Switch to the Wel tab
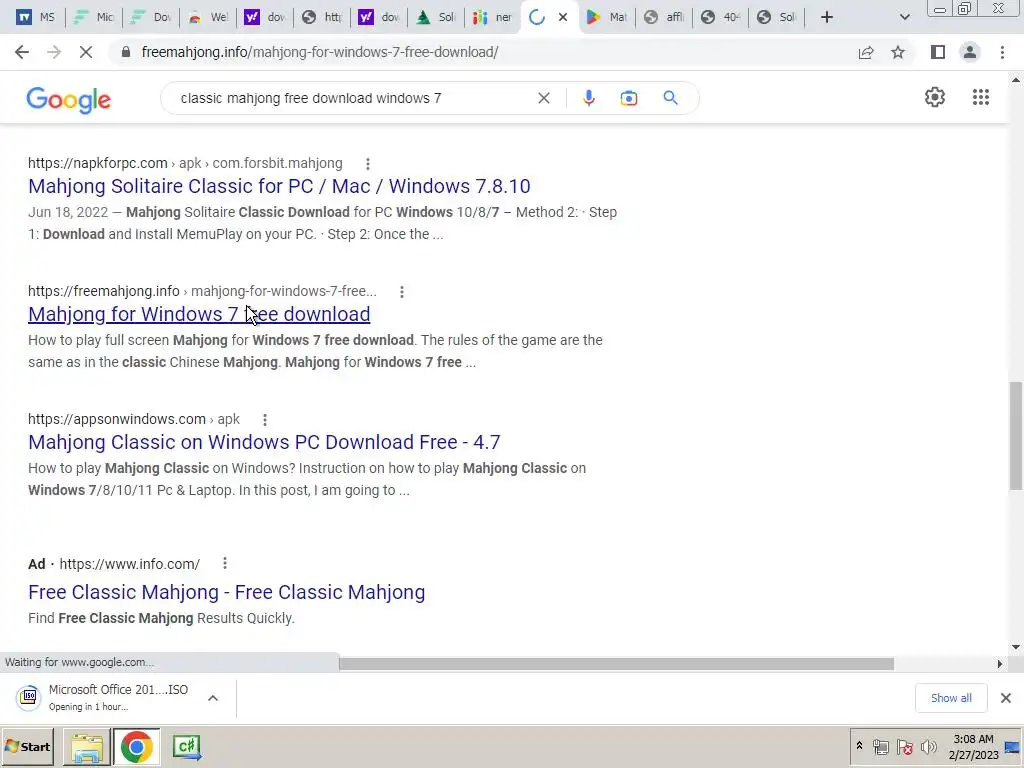Screen dimensions: 1024x768 point(208,17)
